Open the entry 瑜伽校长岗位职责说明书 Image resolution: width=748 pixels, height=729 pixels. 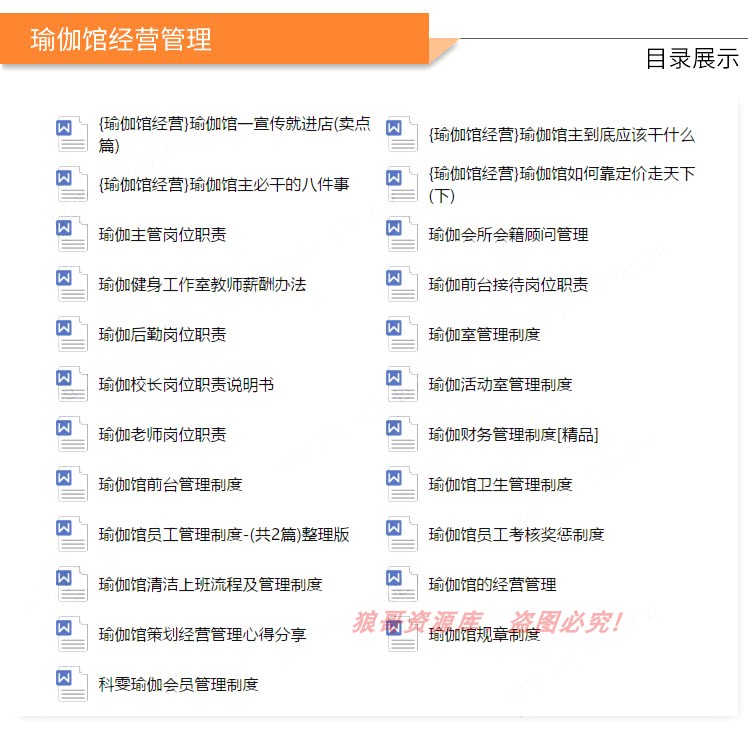pos(186,385)
